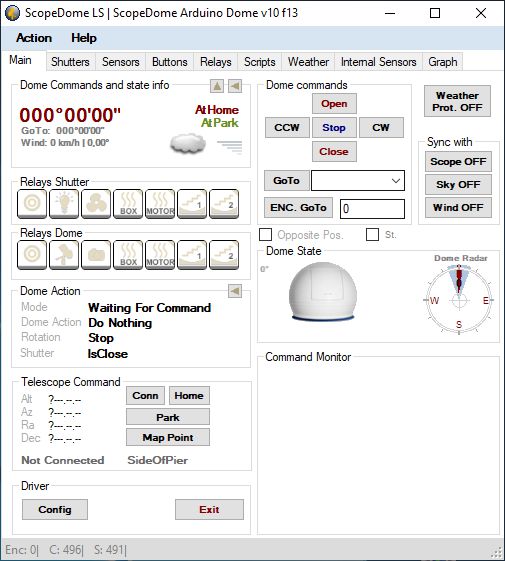Viewport: 505px width, 561px height.
Task: Open the Action menu
Action: pyautogui.click(x=34, y=38)
